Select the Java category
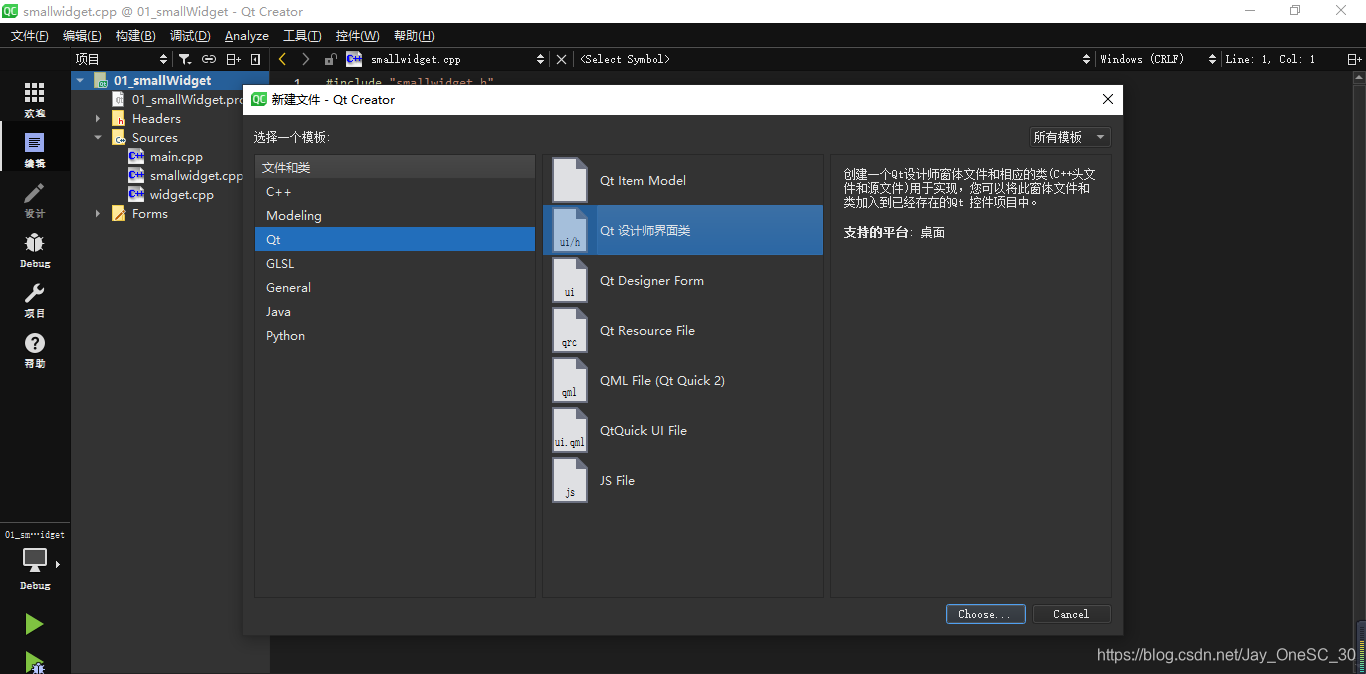The width and height of the screenshot is (1366, 674). [x=395, y=311]
